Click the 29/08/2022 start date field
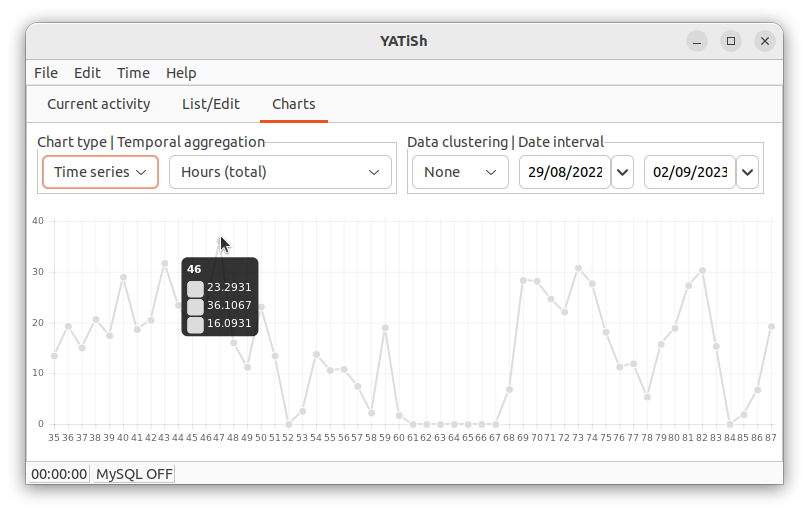809x513 pixels. (565, 172)
